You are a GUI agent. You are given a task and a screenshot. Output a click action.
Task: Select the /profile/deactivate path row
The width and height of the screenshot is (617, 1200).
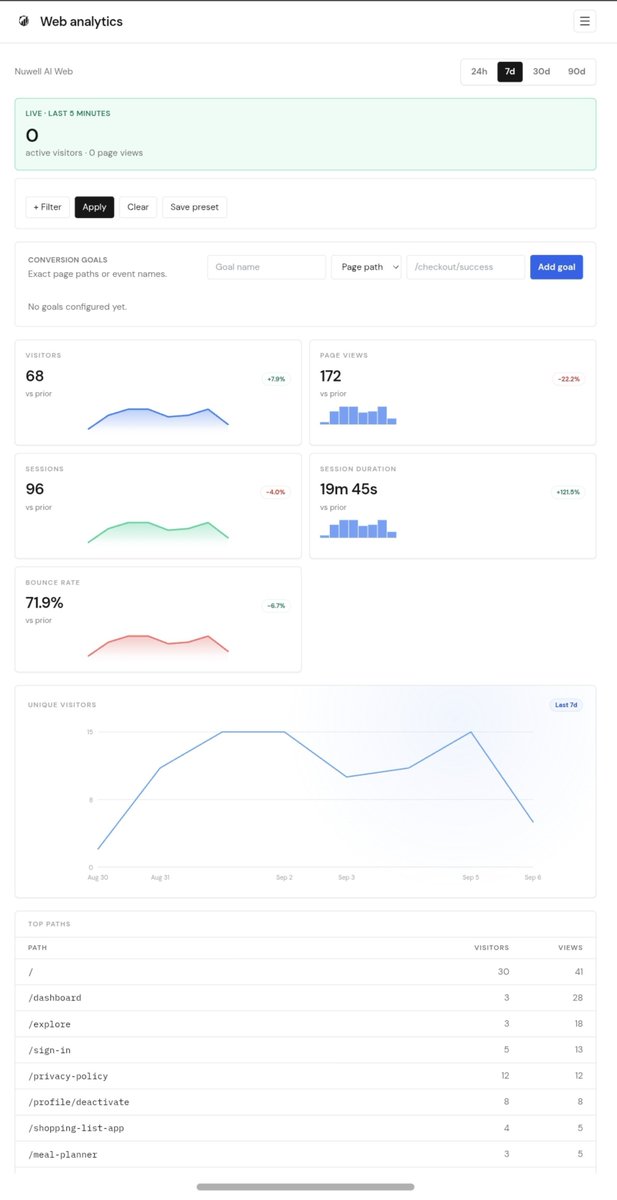305,1102
